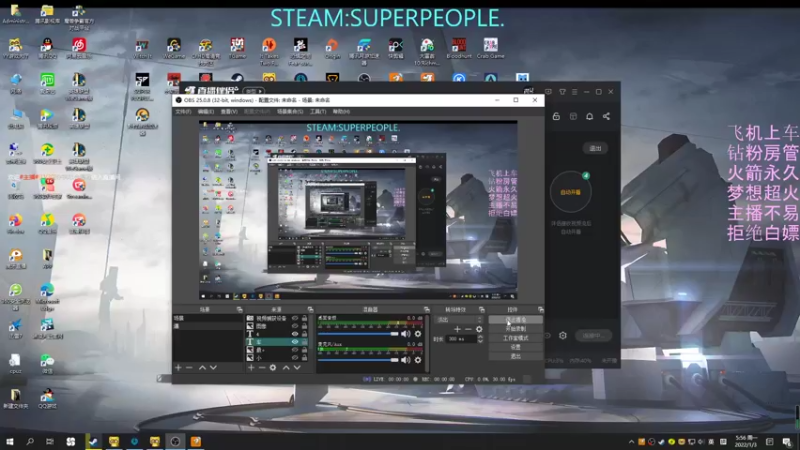Open desktop audio settings gear in mixer

click(x=418, y=334)
